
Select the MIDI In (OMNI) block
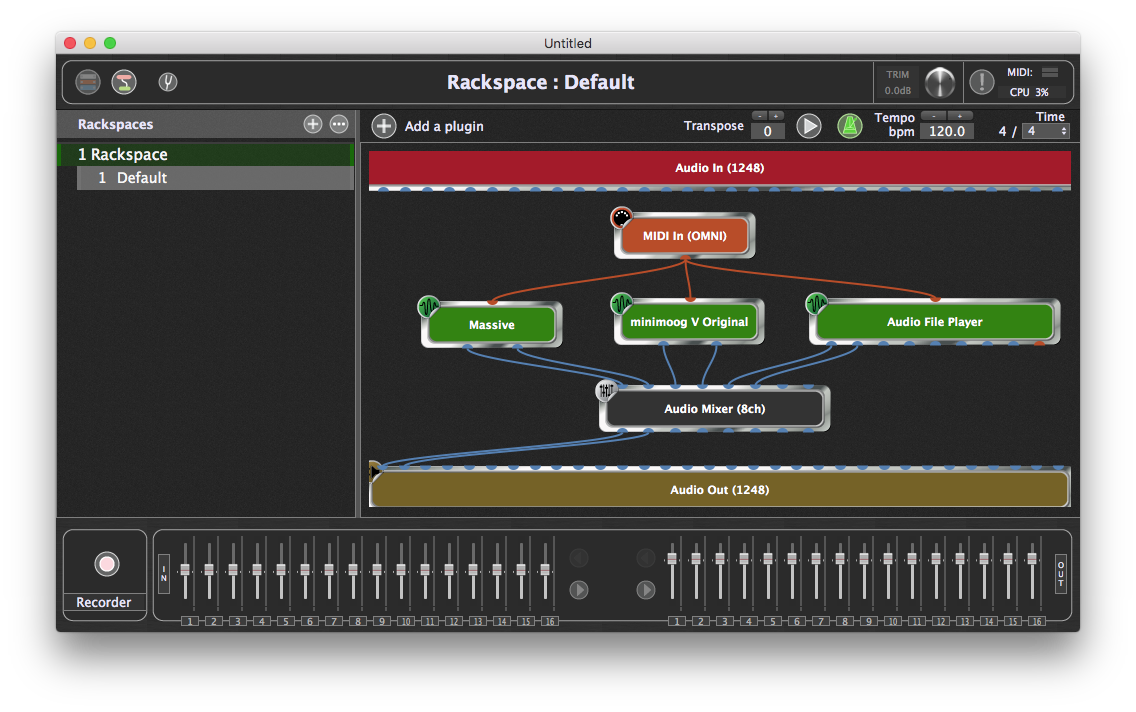tap(685, 235)
